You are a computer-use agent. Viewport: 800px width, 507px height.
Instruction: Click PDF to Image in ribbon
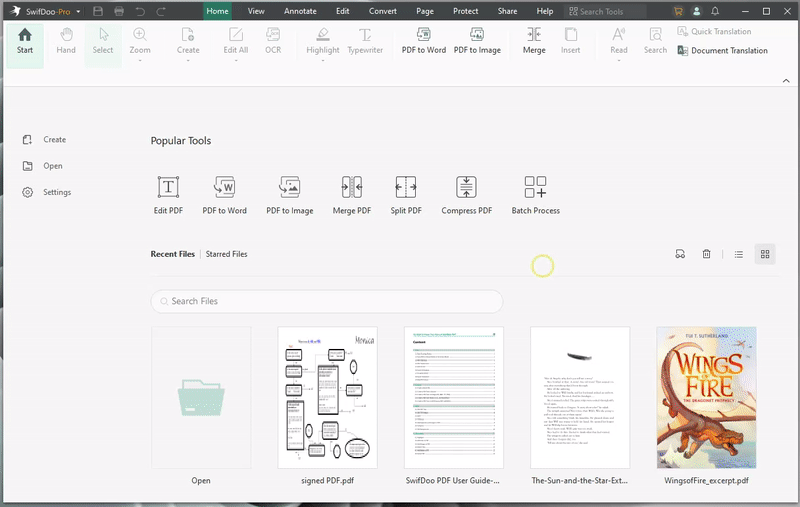[x=477, y=41]
